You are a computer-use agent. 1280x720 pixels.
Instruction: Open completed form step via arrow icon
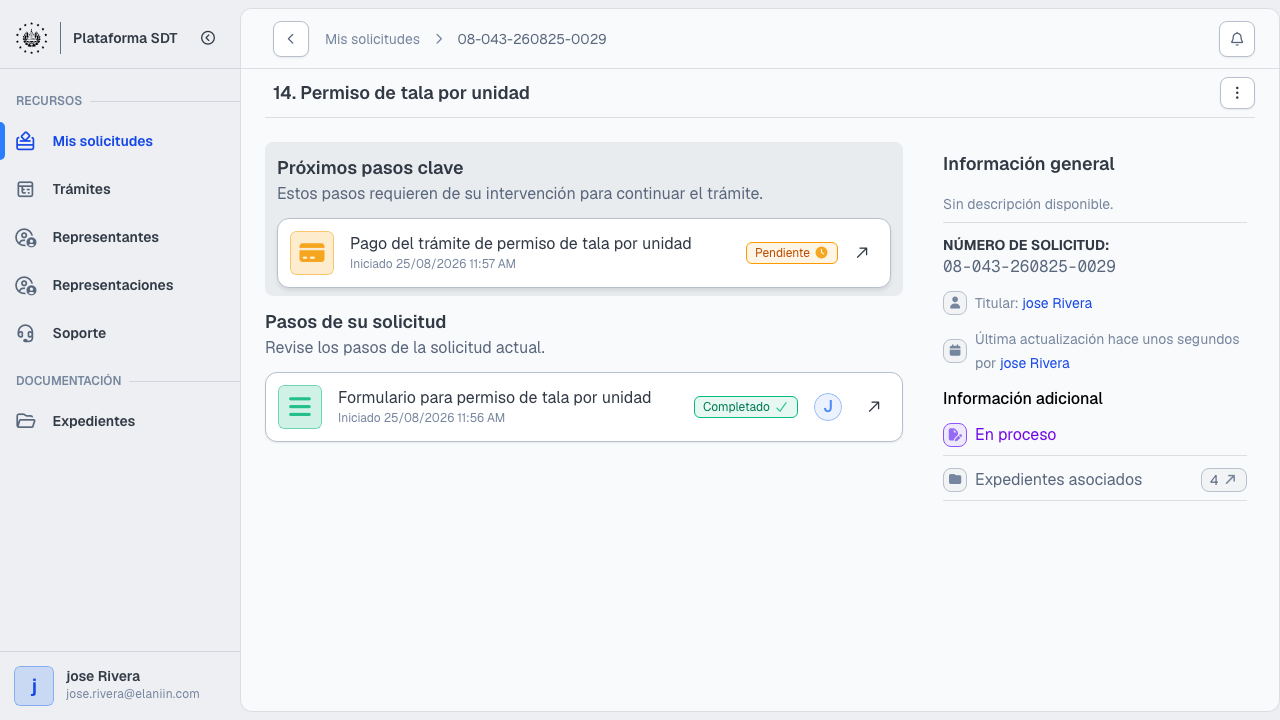874,407
